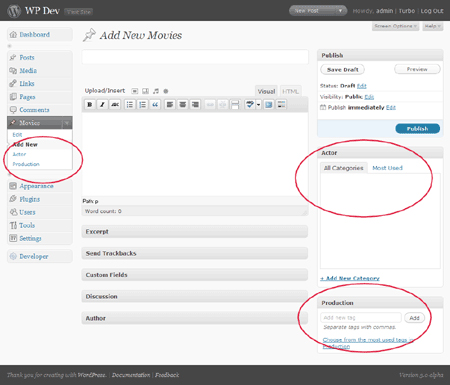450x385 pixels.
Task: Click the insert link icon
Action: 210,105
